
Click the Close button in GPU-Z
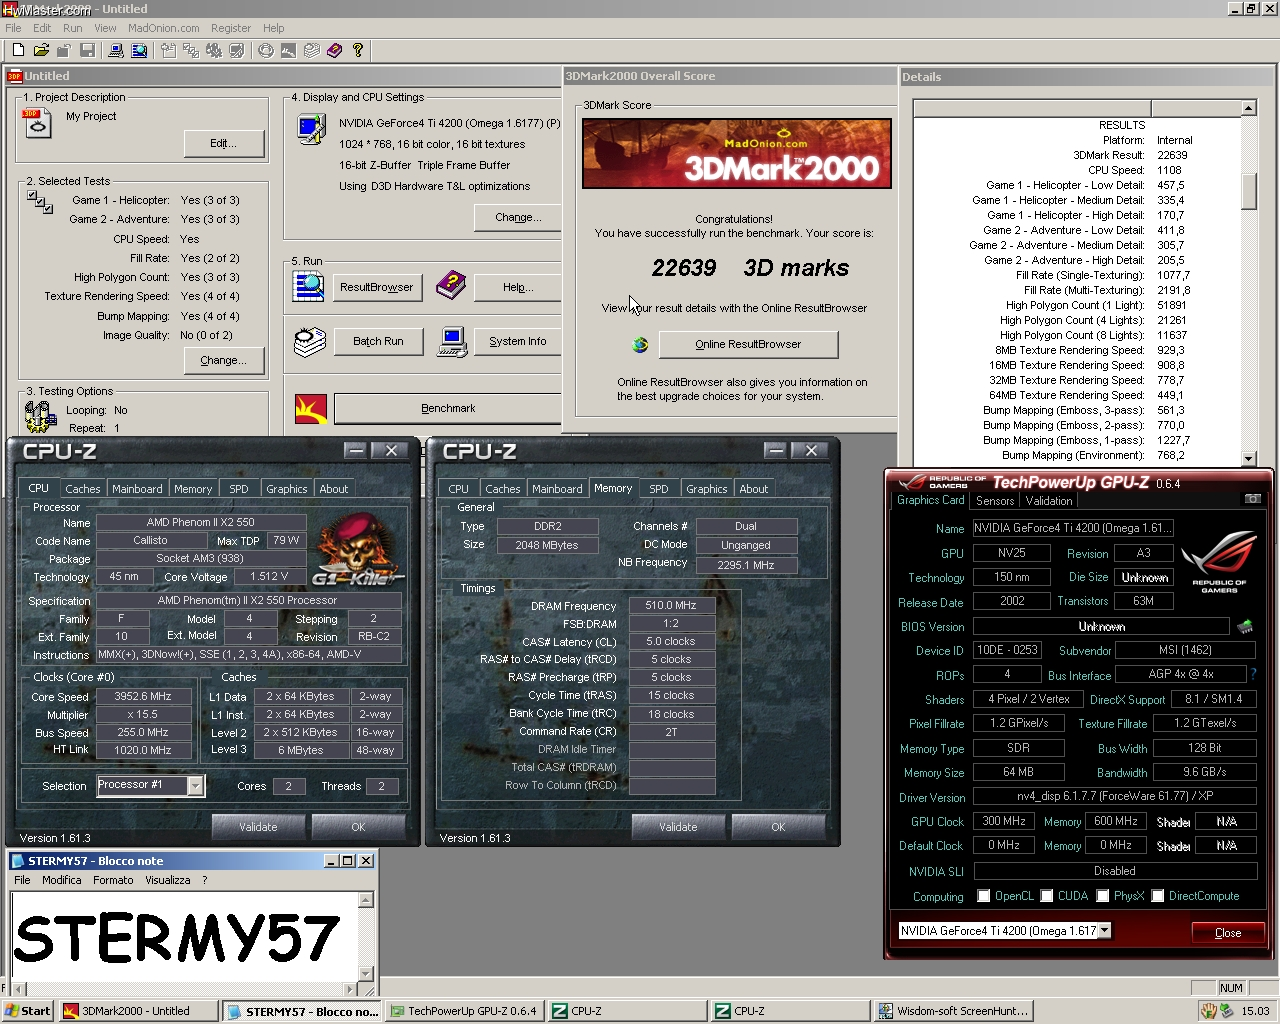1228,932
